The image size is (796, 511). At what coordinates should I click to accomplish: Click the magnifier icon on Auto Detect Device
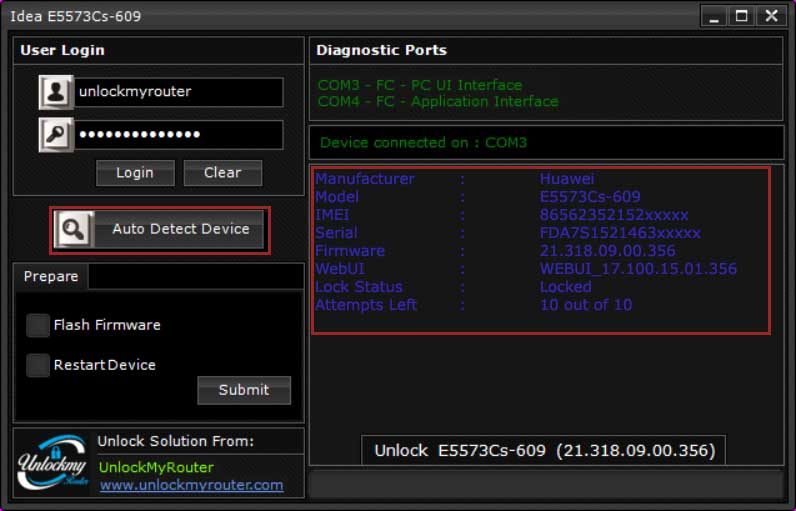click(74, 229)
